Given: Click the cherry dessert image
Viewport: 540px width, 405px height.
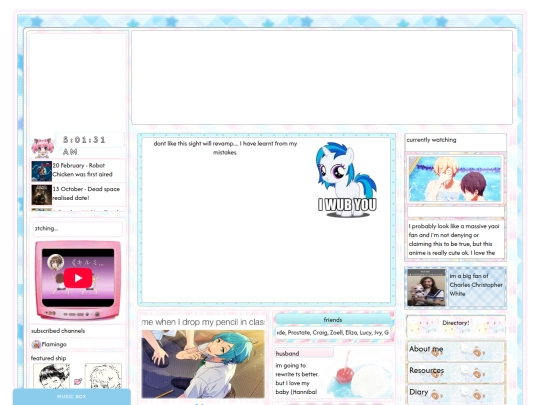Looking at the screenshot, I should [358, 375].
